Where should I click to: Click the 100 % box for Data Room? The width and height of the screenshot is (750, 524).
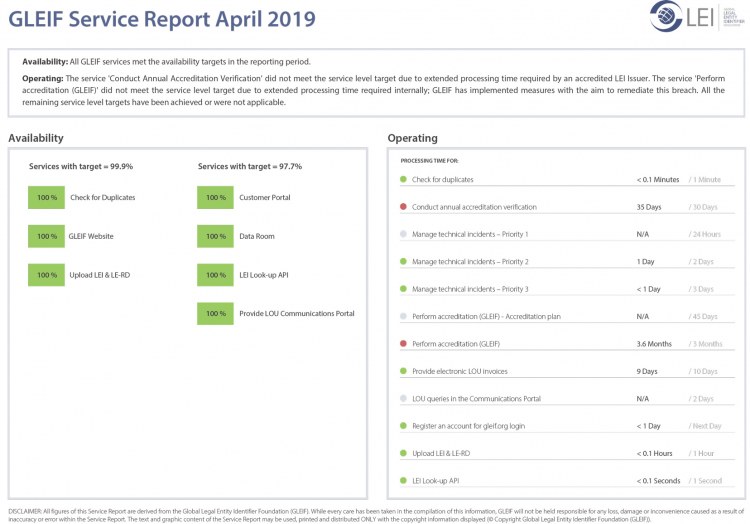pos(215,237)
